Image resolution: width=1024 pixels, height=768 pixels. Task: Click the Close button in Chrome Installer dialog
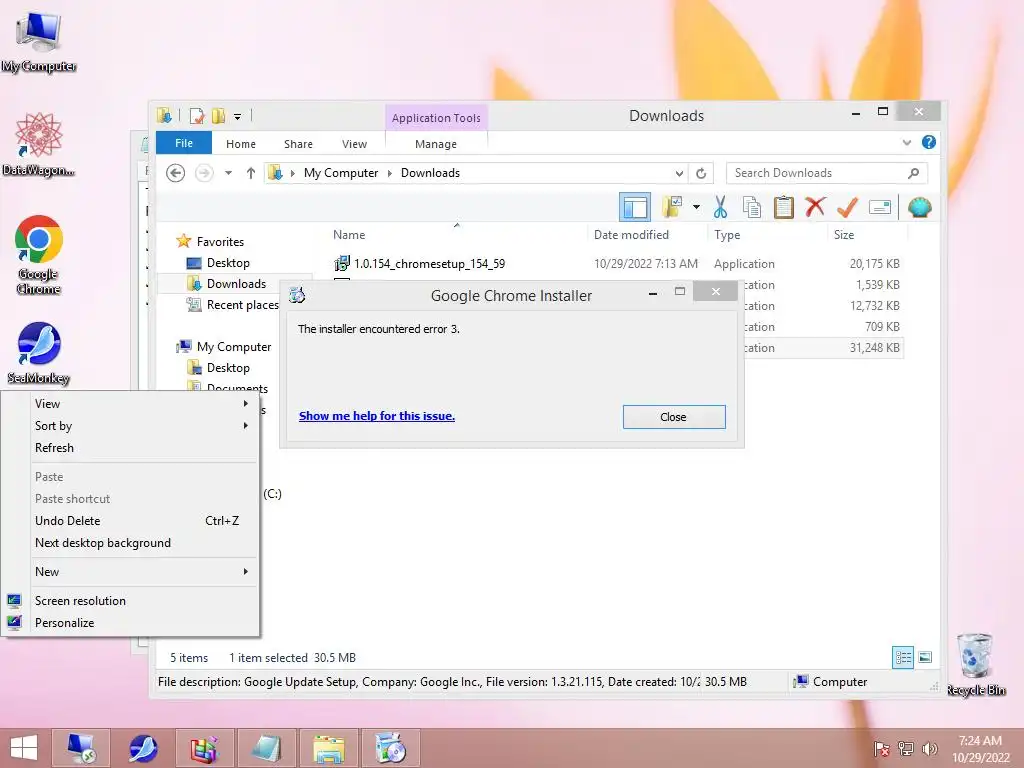(x=673, y=417)
